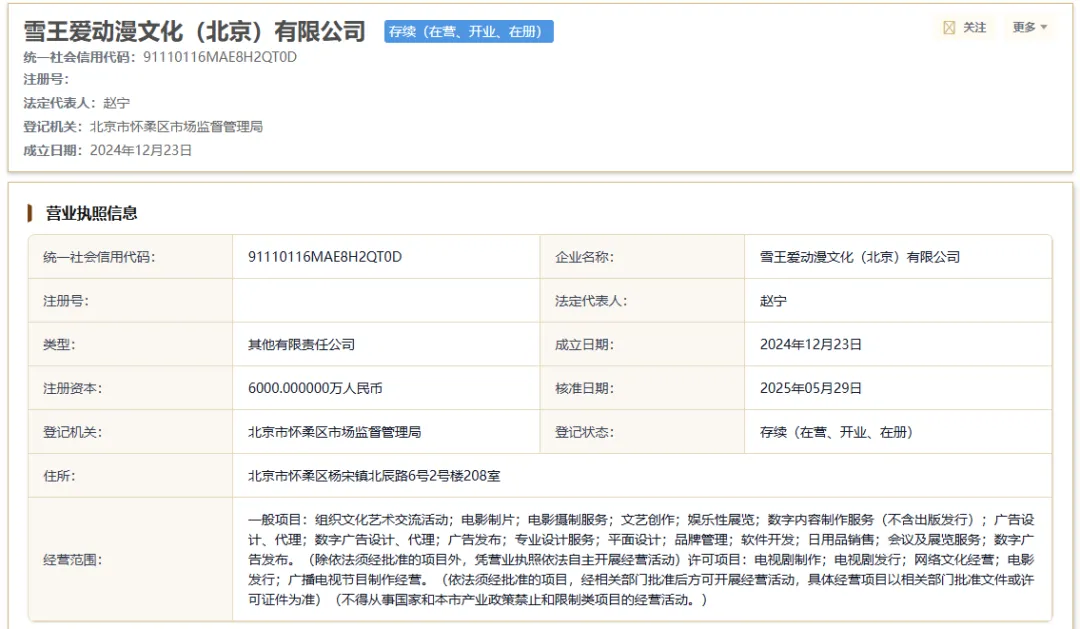Click the 存续（在营、开业、在册）status badge
1080x629 pixels.
pyautogui.click(x=468, y=32)
